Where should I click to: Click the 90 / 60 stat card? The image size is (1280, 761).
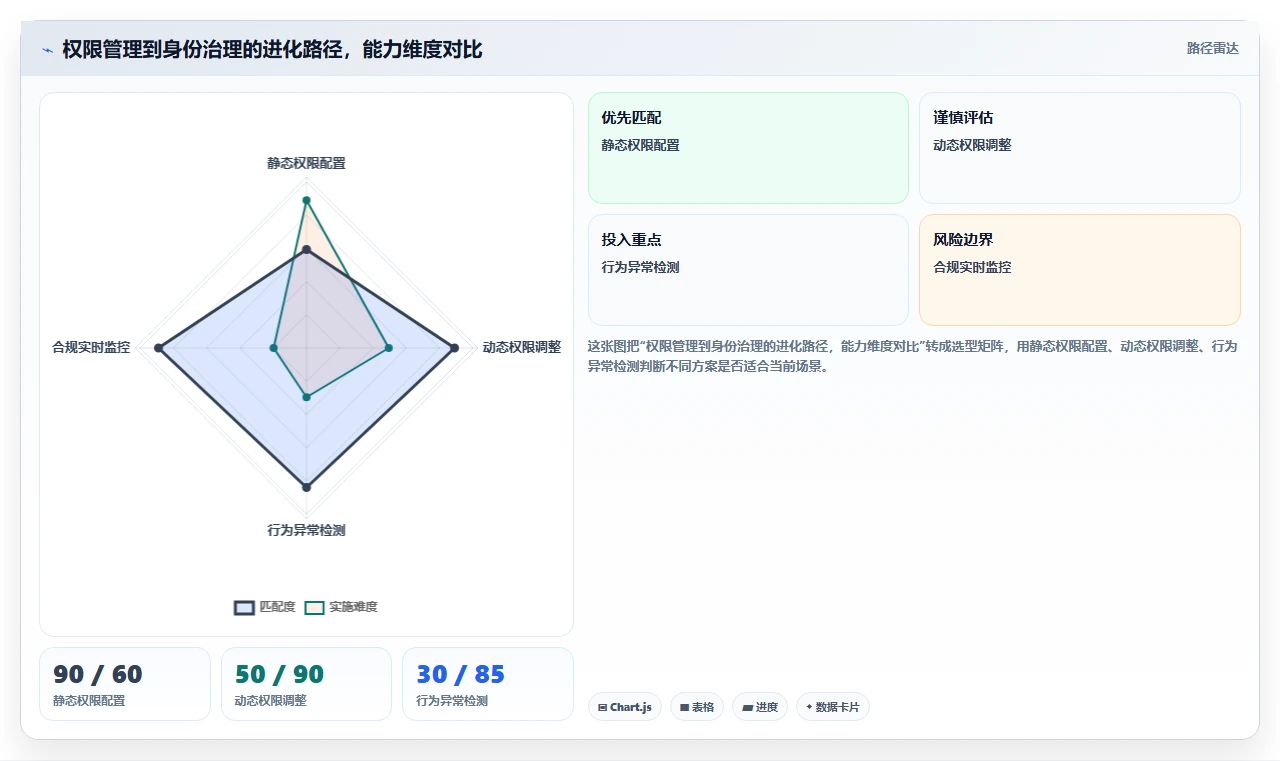click(x=125, y=684)
